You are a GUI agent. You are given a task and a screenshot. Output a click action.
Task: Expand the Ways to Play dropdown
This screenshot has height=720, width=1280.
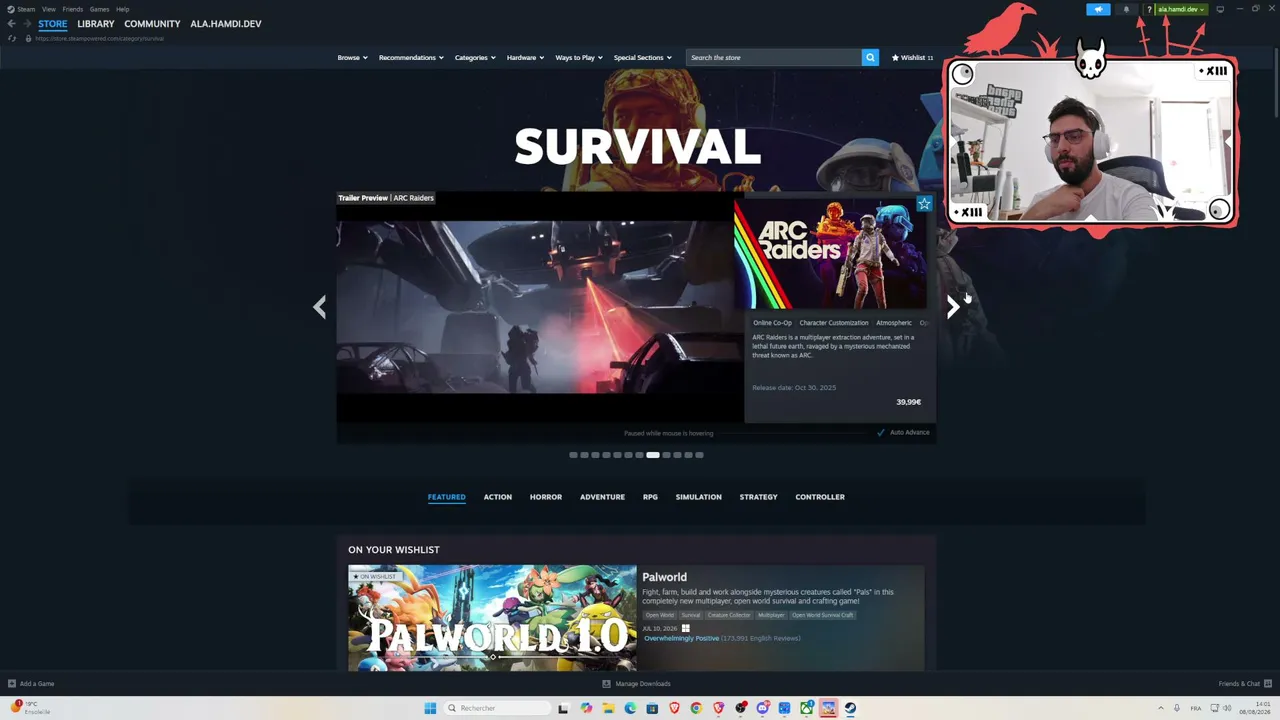[579, 58]
